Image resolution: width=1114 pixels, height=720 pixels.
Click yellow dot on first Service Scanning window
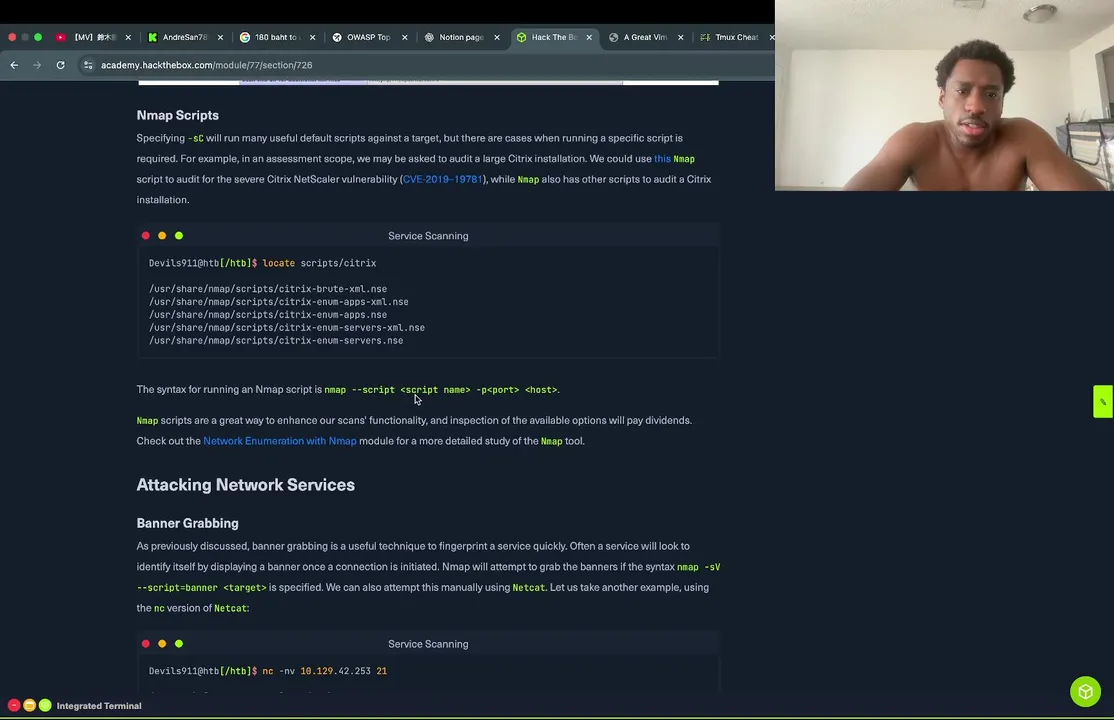click(x=162, y=236)
